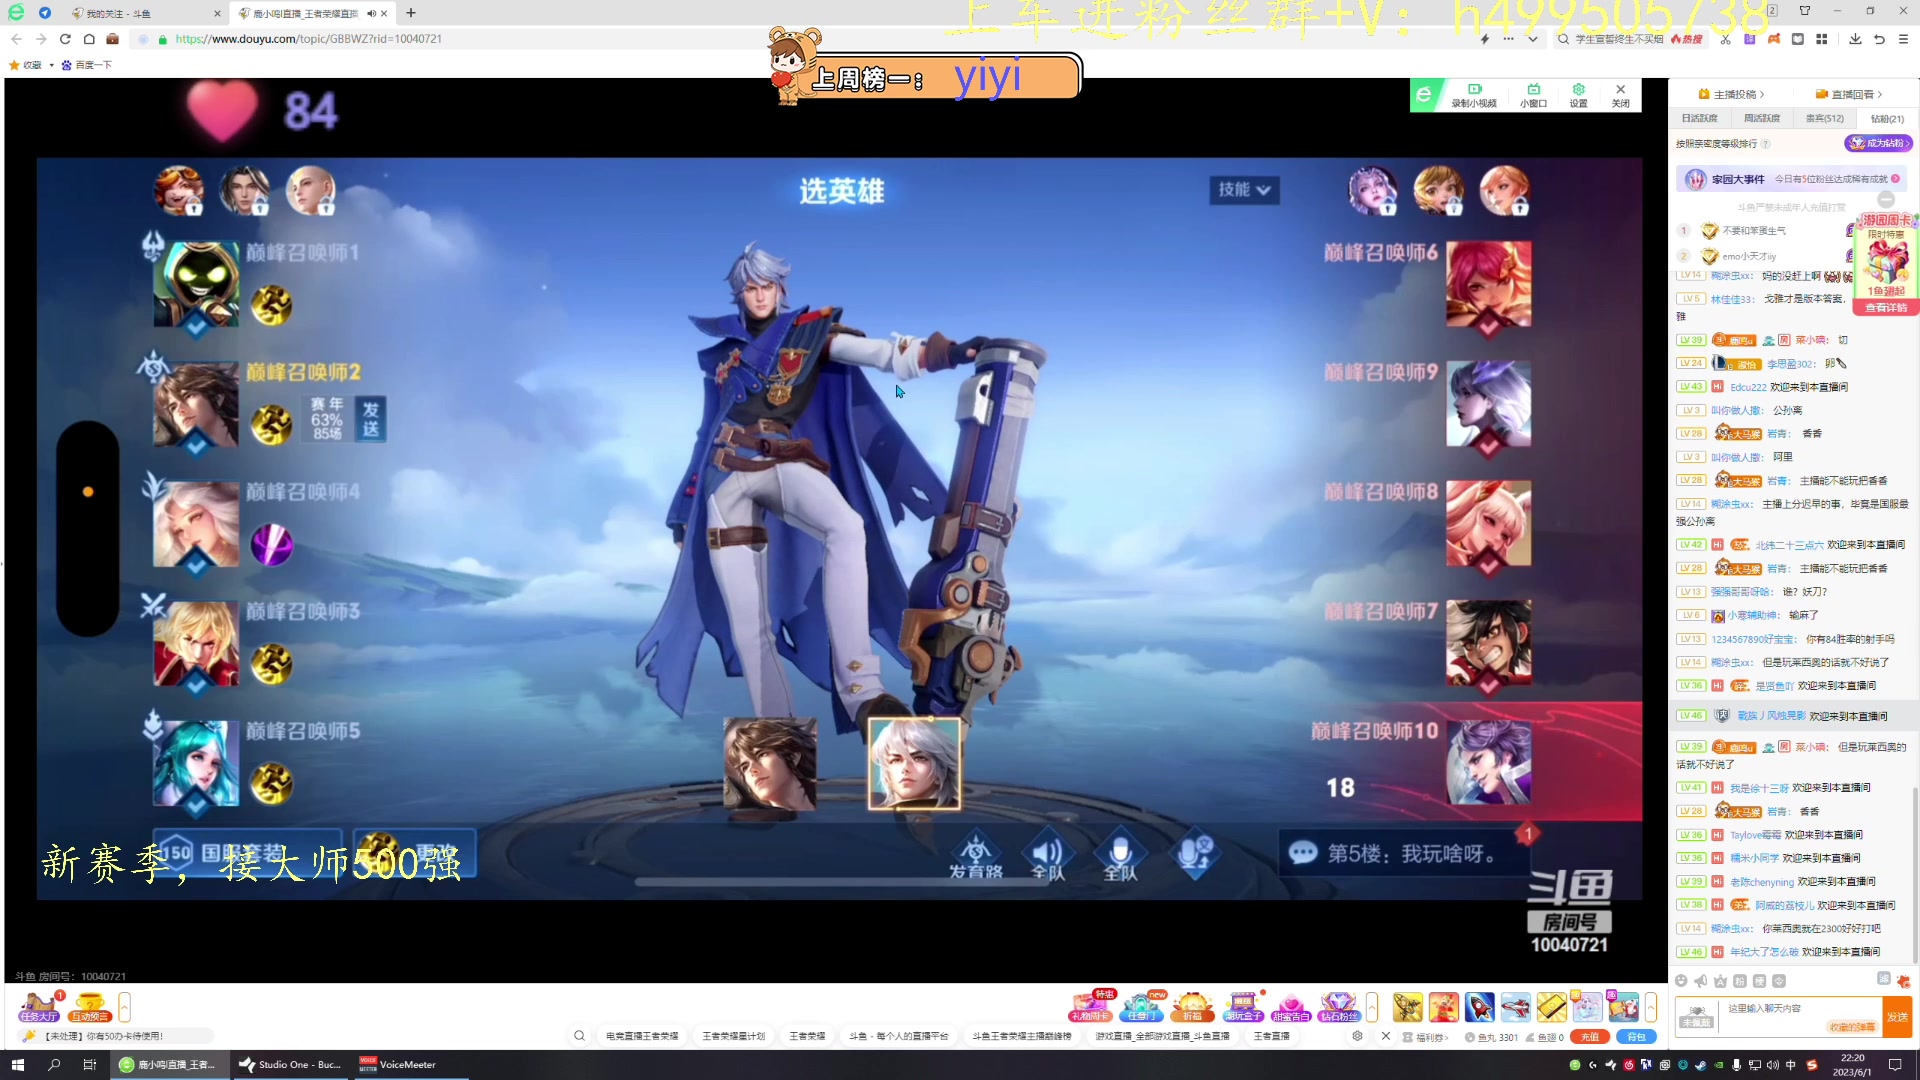
Task: Open the 甜蜜告白 confession icon
Action: point(1291,1006)
